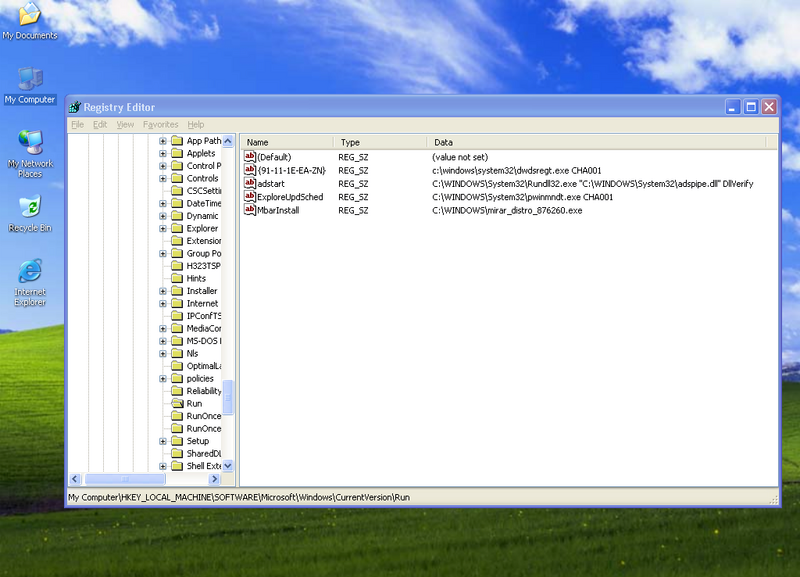Click the Reliability folder icon
800x577 pixels.
point(177,391)
